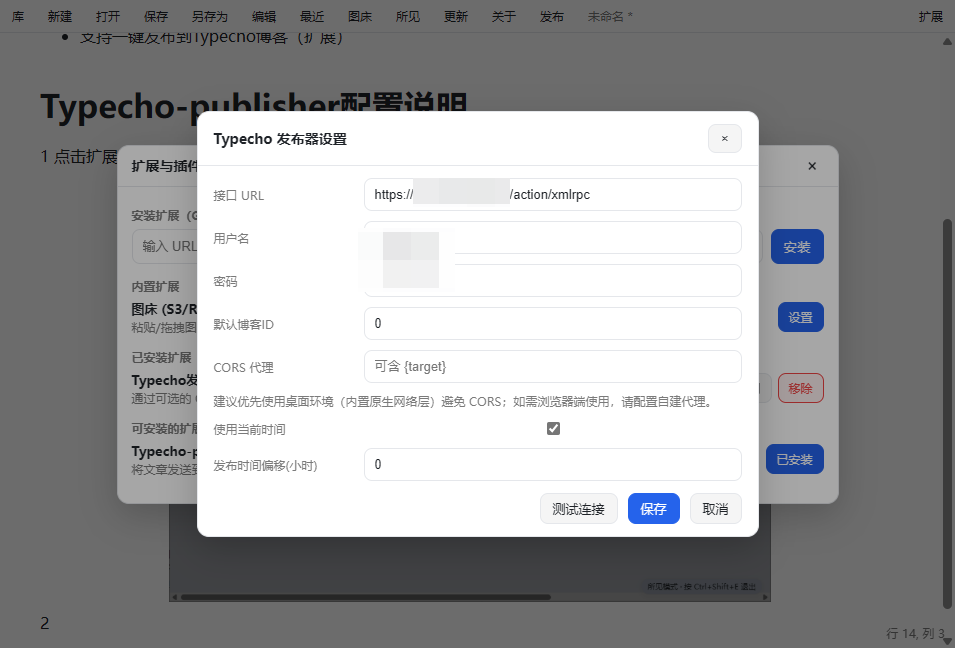Toggle the use current time checkbox
This screenshot has height=648, width=955.
[553, 429]
